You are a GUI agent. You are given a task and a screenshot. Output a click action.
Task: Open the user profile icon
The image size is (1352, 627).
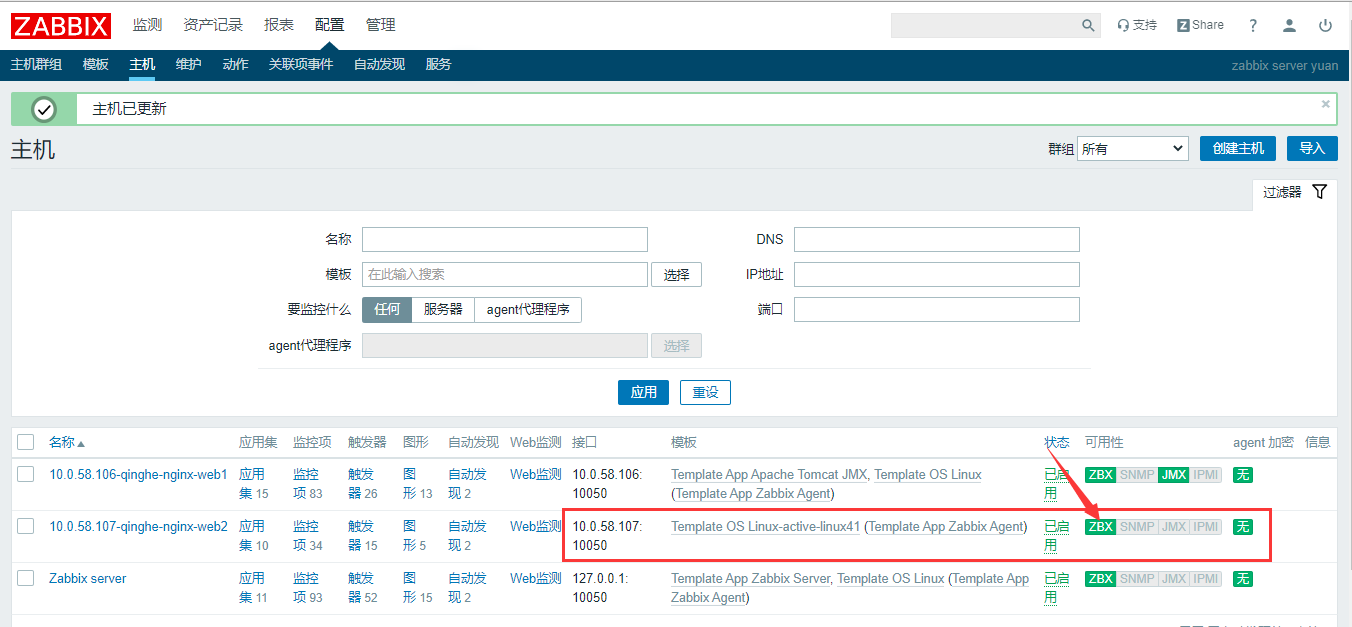click(1290, 25)
